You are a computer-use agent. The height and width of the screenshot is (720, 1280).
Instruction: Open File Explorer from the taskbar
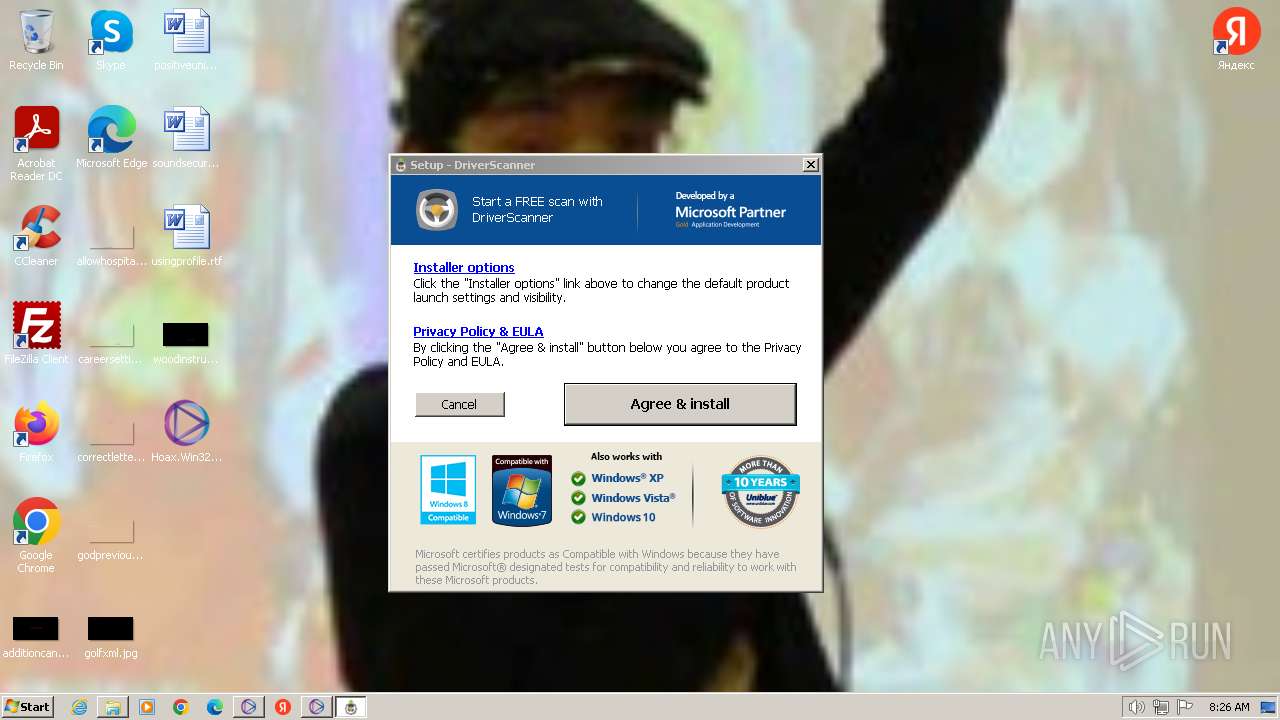[113, 707]
